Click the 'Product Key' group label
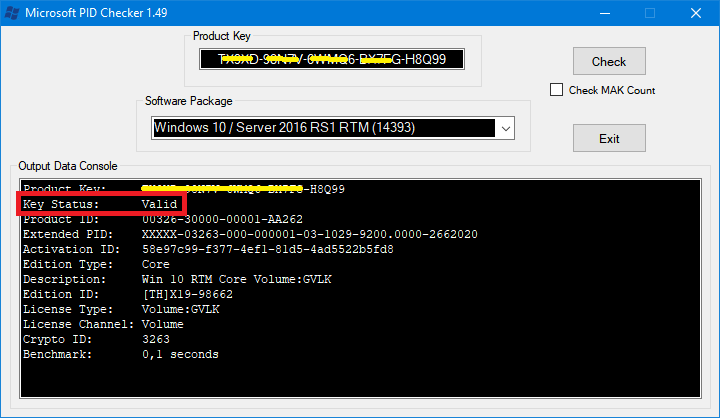Viewport: 720px width, 418px height. coord(222,36)
